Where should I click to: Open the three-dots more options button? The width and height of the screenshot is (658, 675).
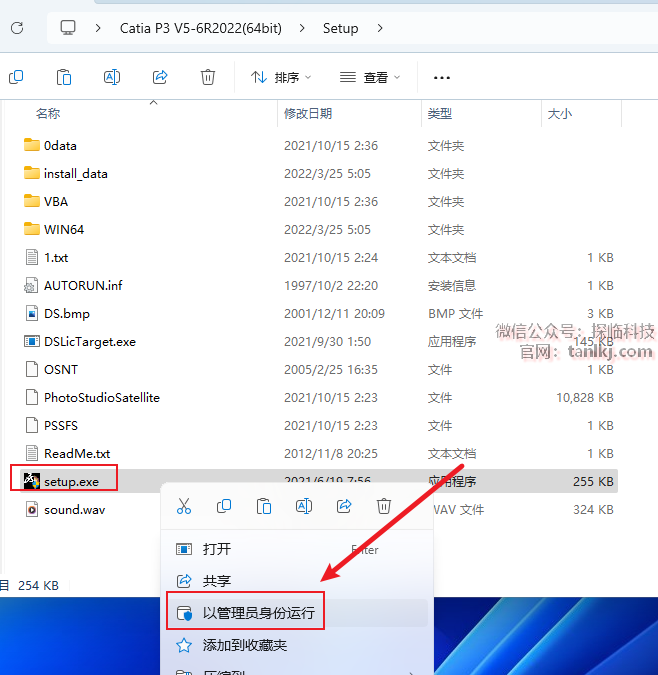pos(442,77)
